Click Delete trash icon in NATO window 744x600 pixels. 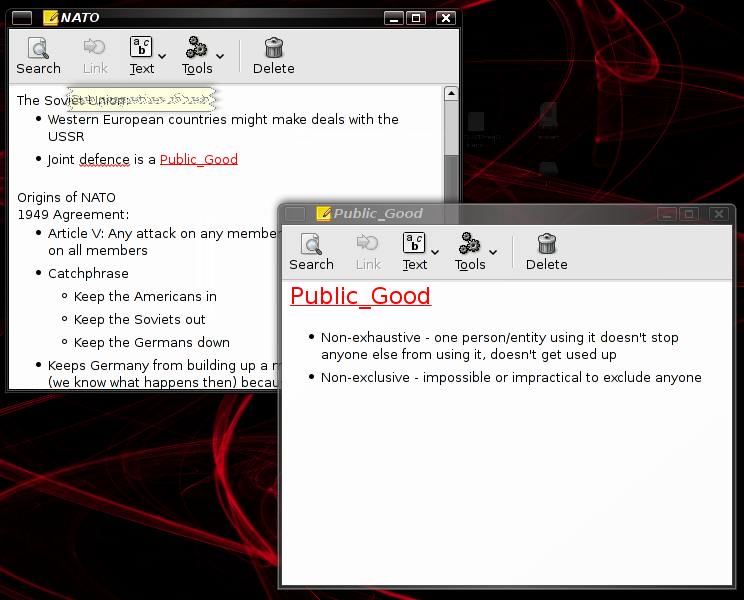point(274,47)
